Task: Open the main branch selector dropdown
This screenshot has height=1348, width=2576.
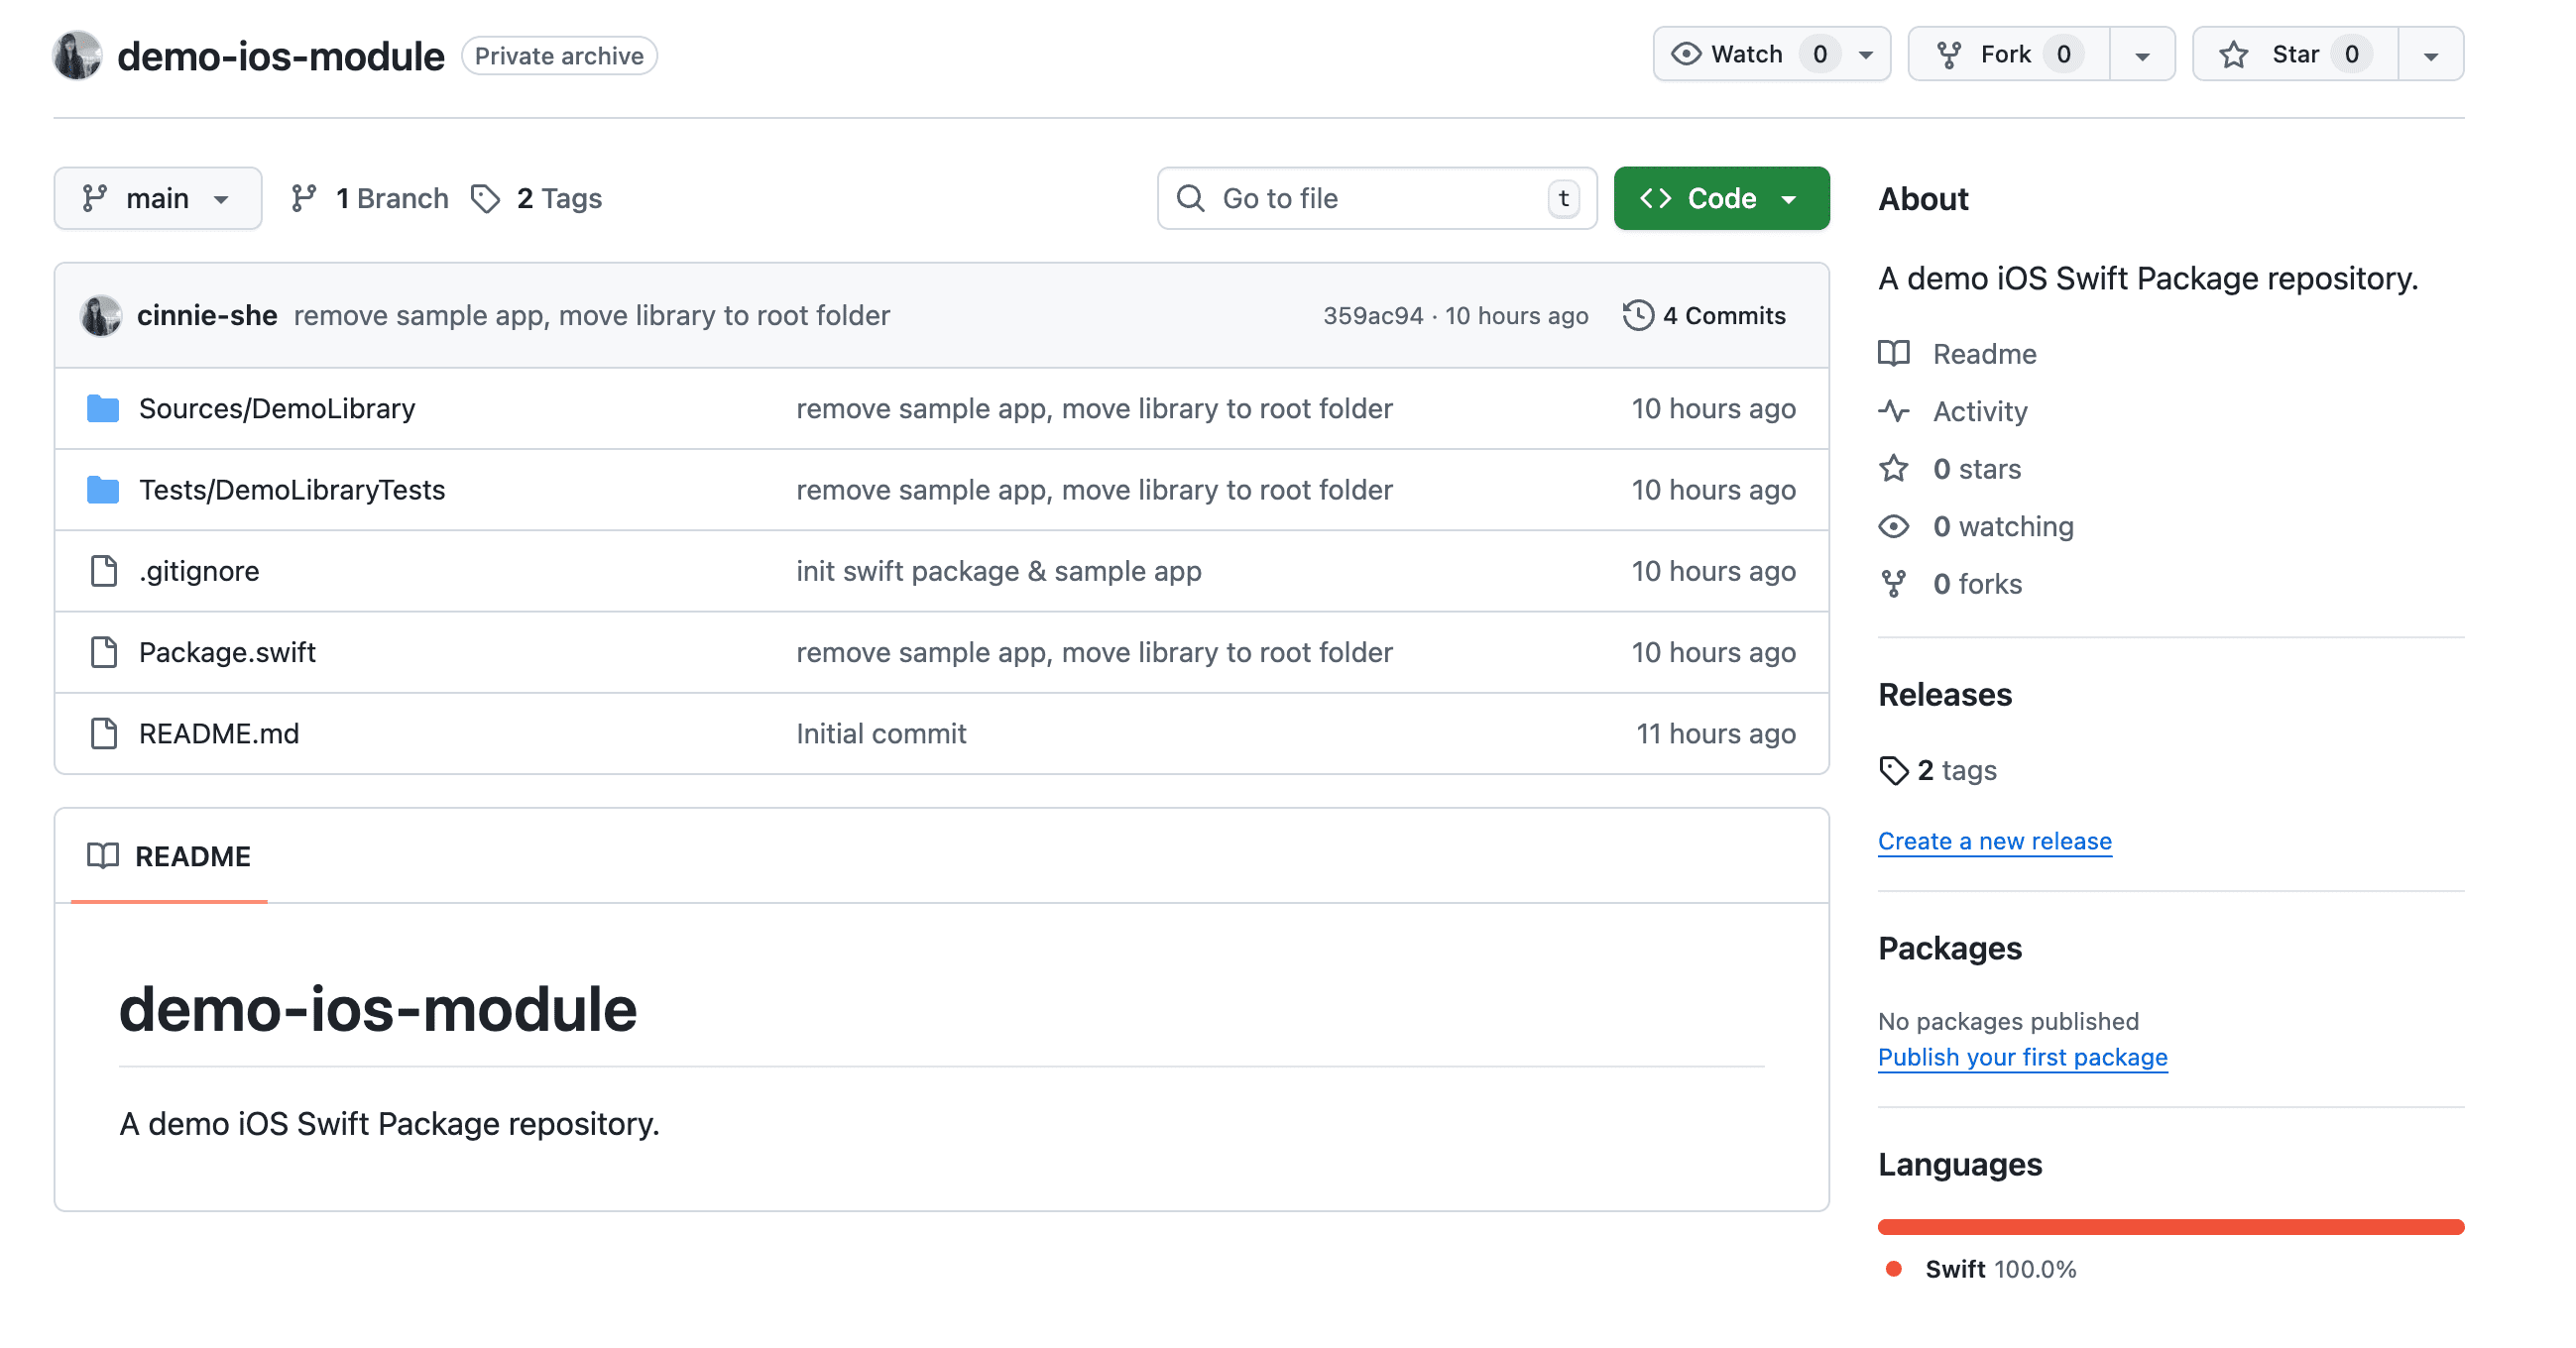Action: pos(157,198)
